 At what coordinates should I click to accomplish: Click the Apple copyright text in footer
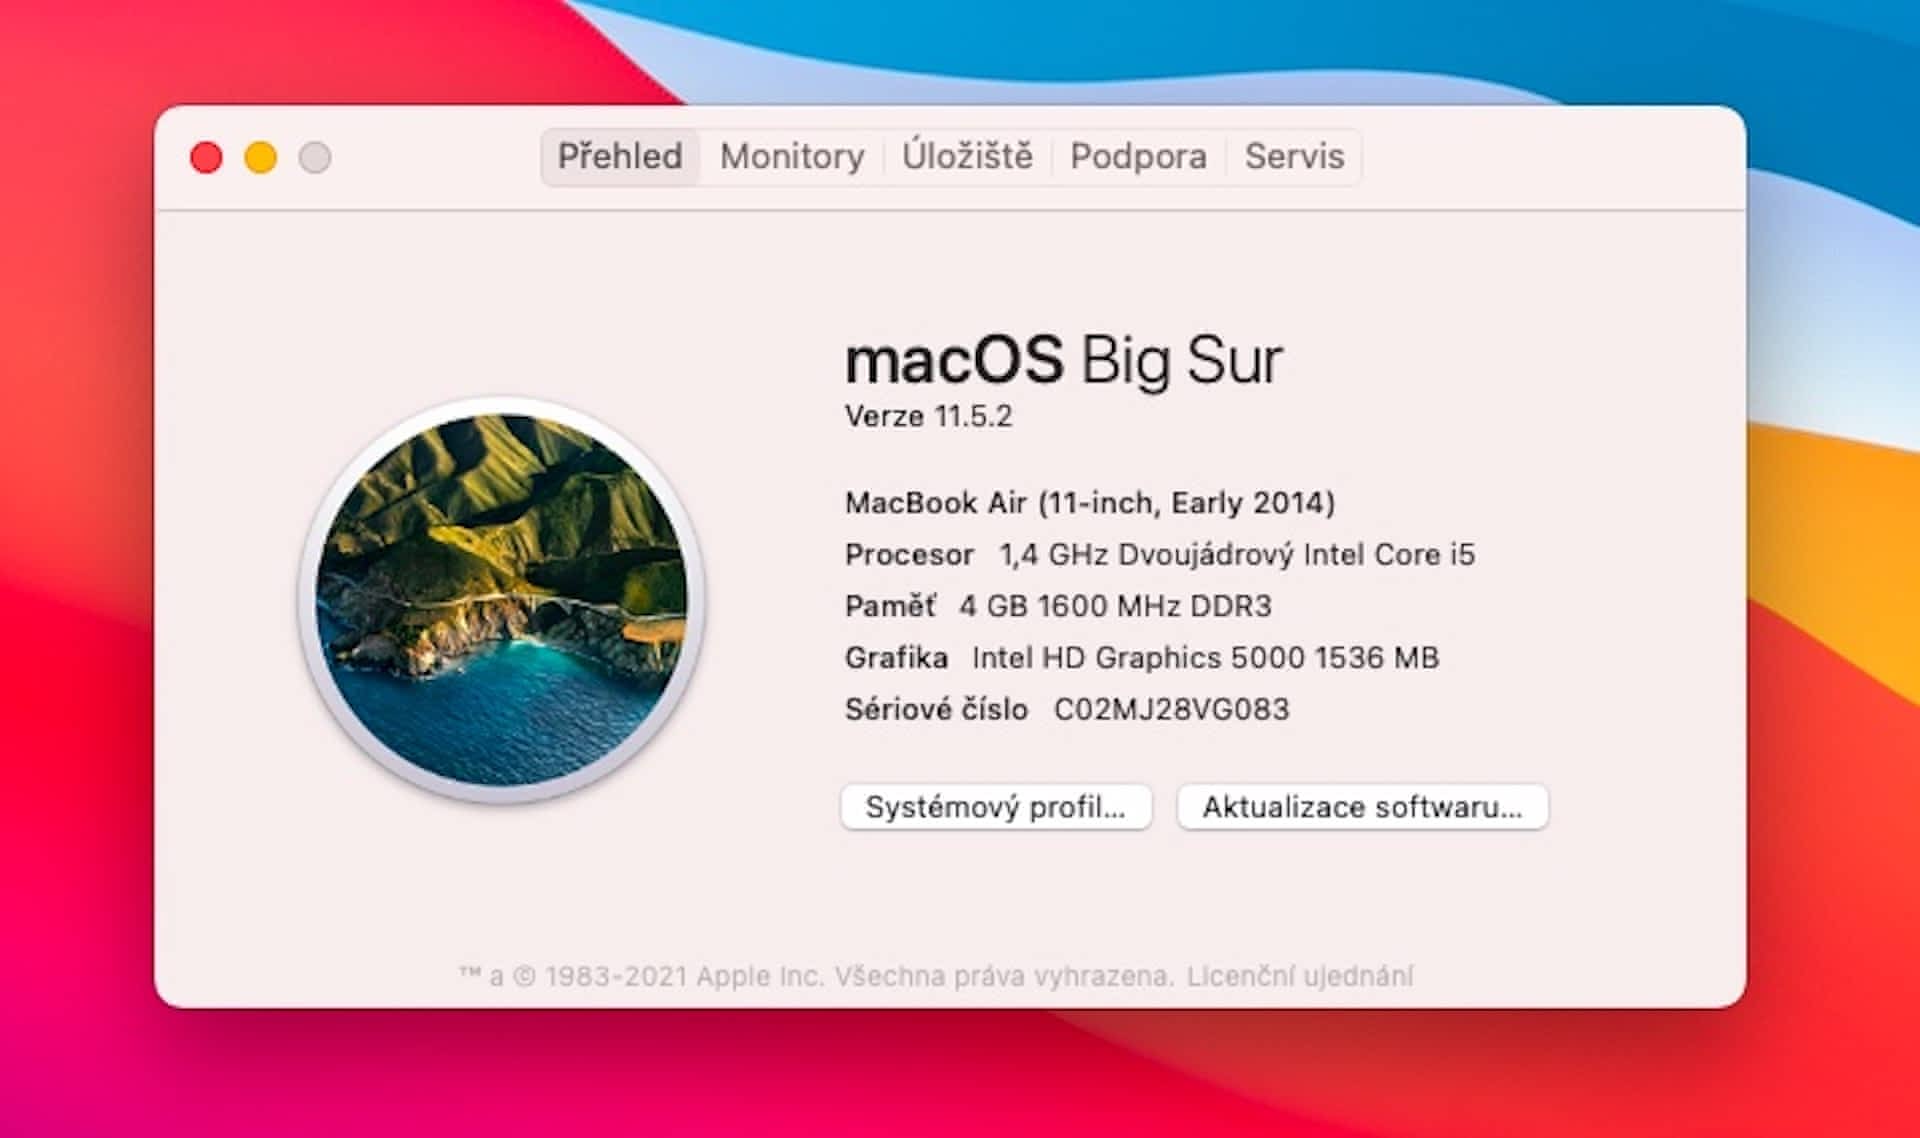tap(815, 976)
